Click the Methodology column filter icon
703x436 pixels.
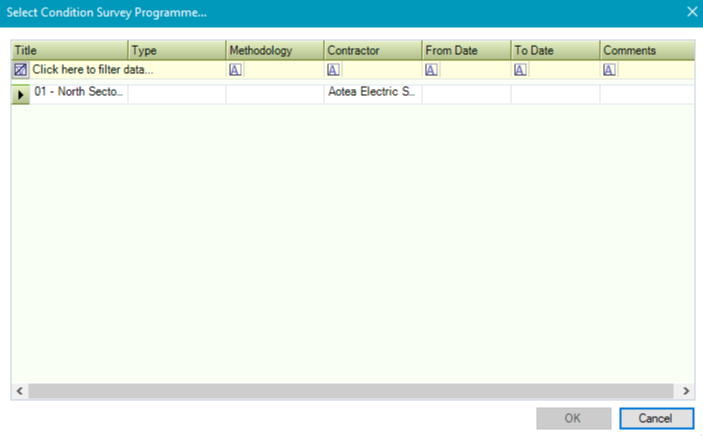[236, 70]
